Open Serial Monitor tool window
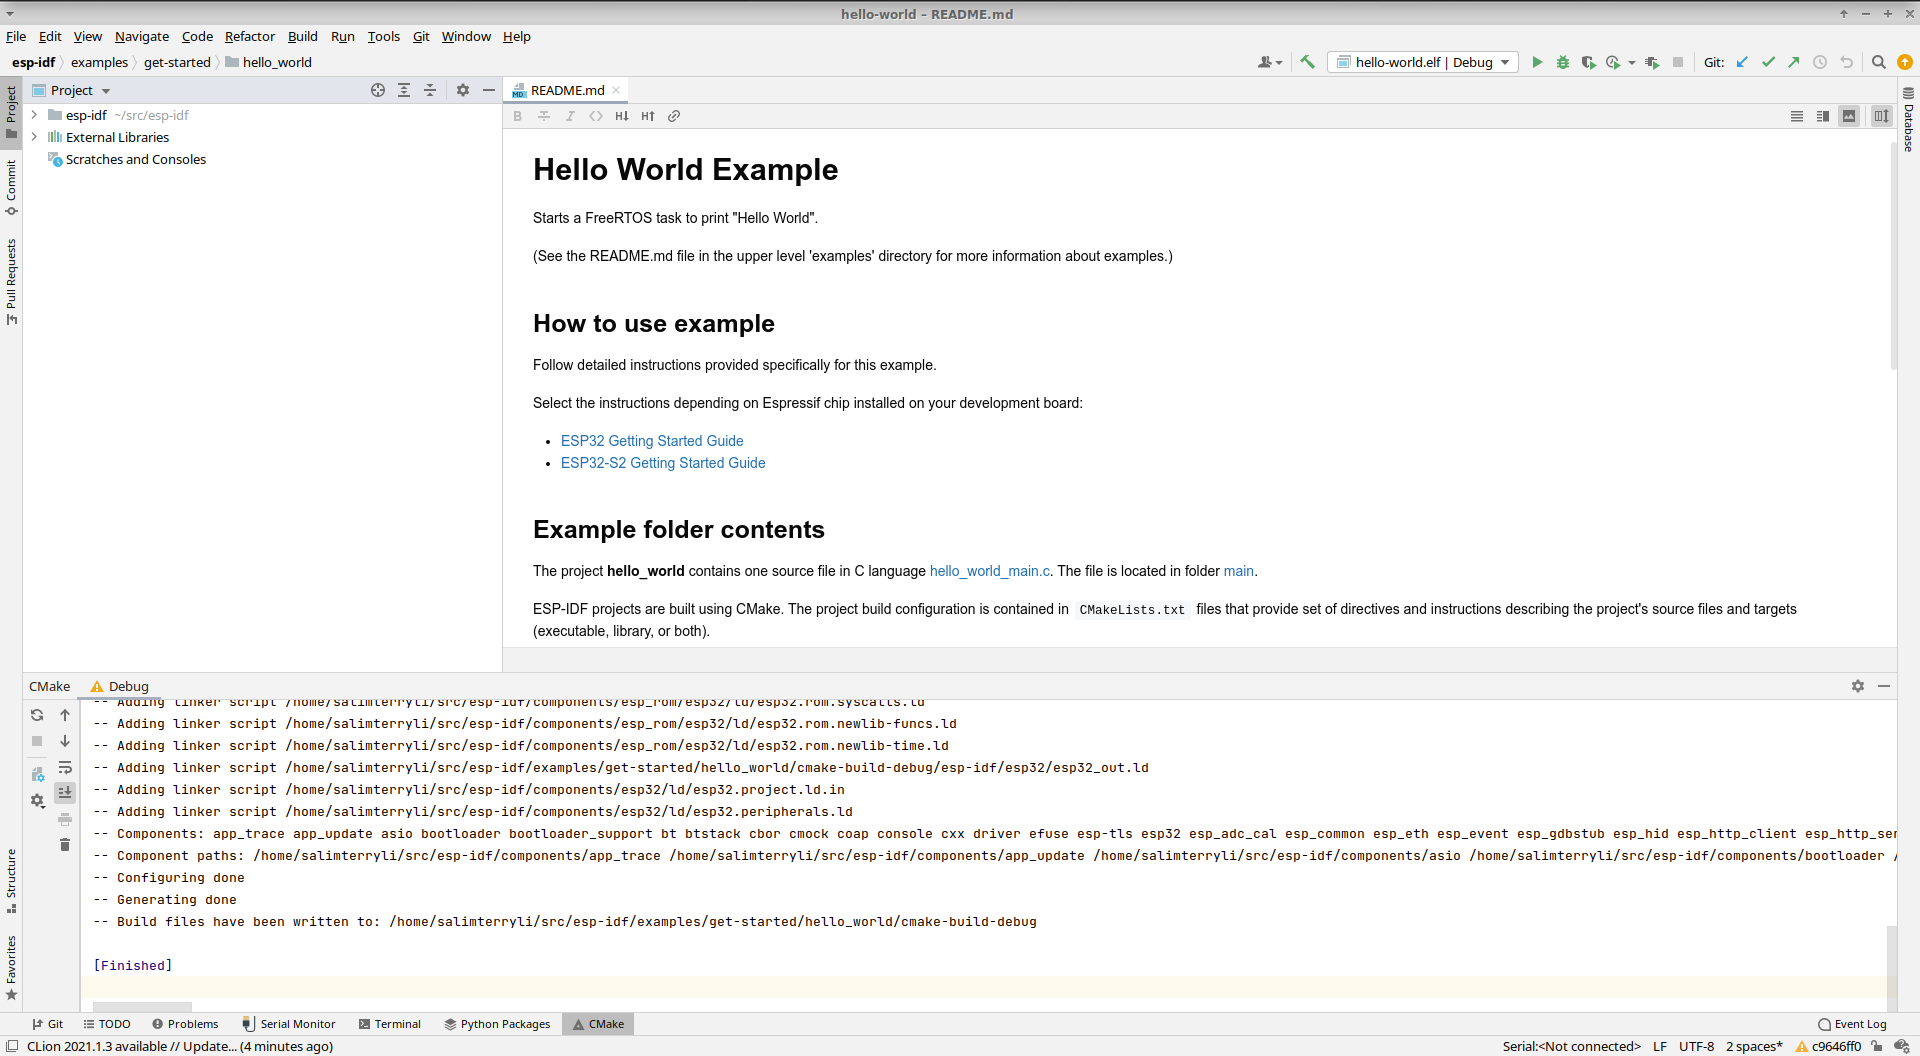 click(x=289, y=1024)
